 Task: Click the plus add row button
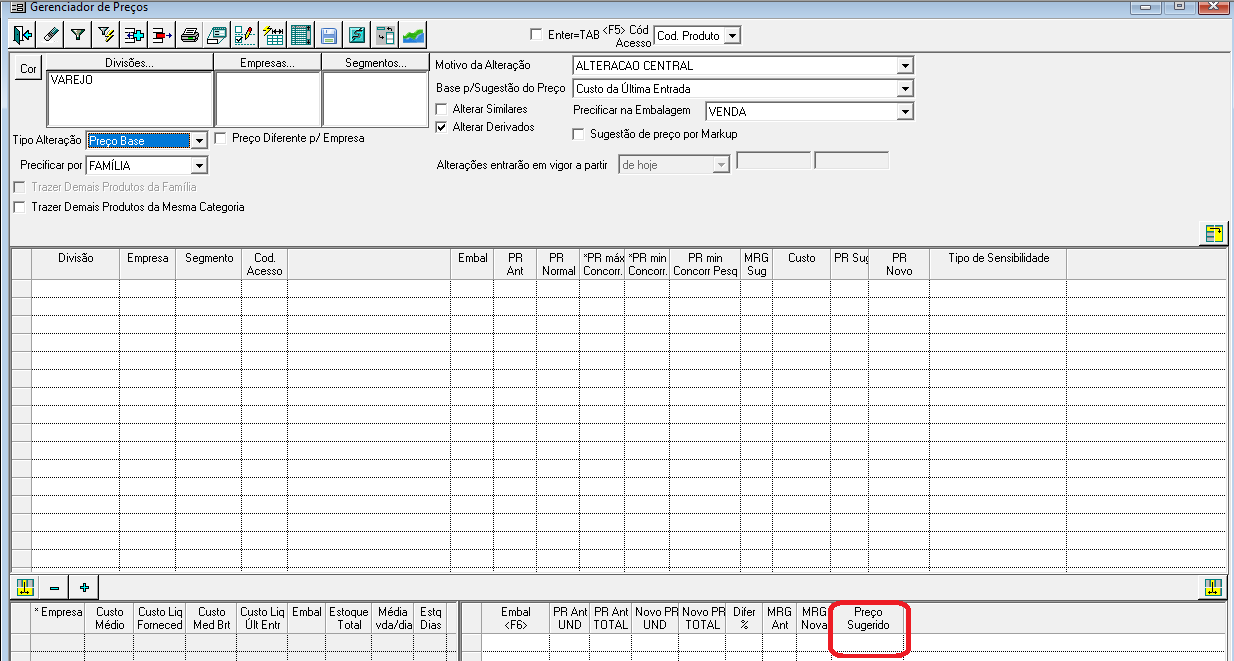(84, 587)
